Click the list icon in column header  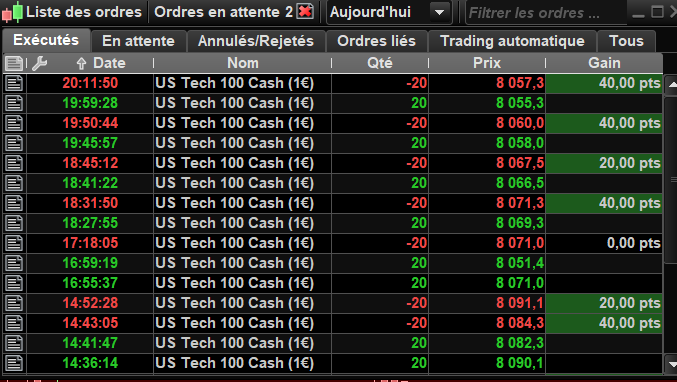[14, 63]
